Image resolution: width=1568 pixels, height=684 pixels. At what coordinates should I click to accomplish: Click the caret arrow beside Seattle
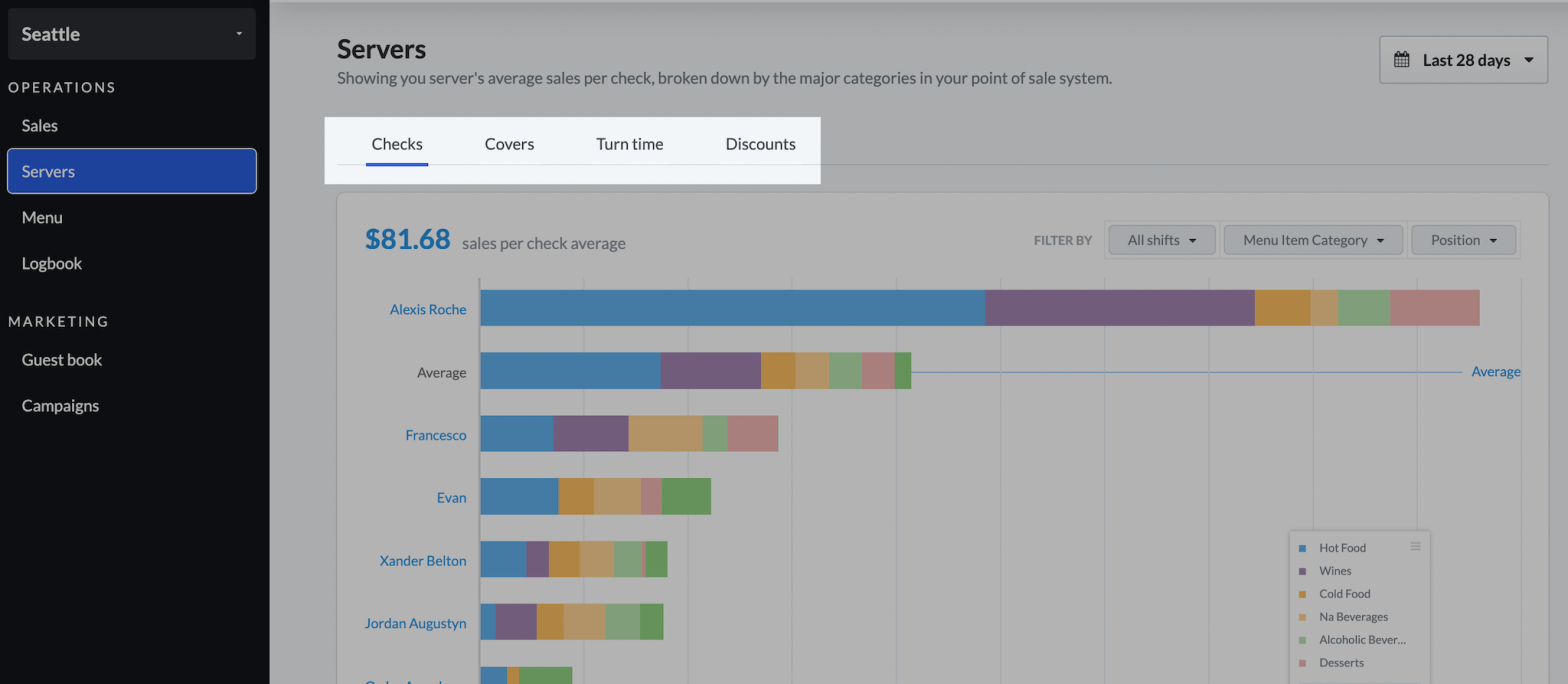(x=239, y=34)
